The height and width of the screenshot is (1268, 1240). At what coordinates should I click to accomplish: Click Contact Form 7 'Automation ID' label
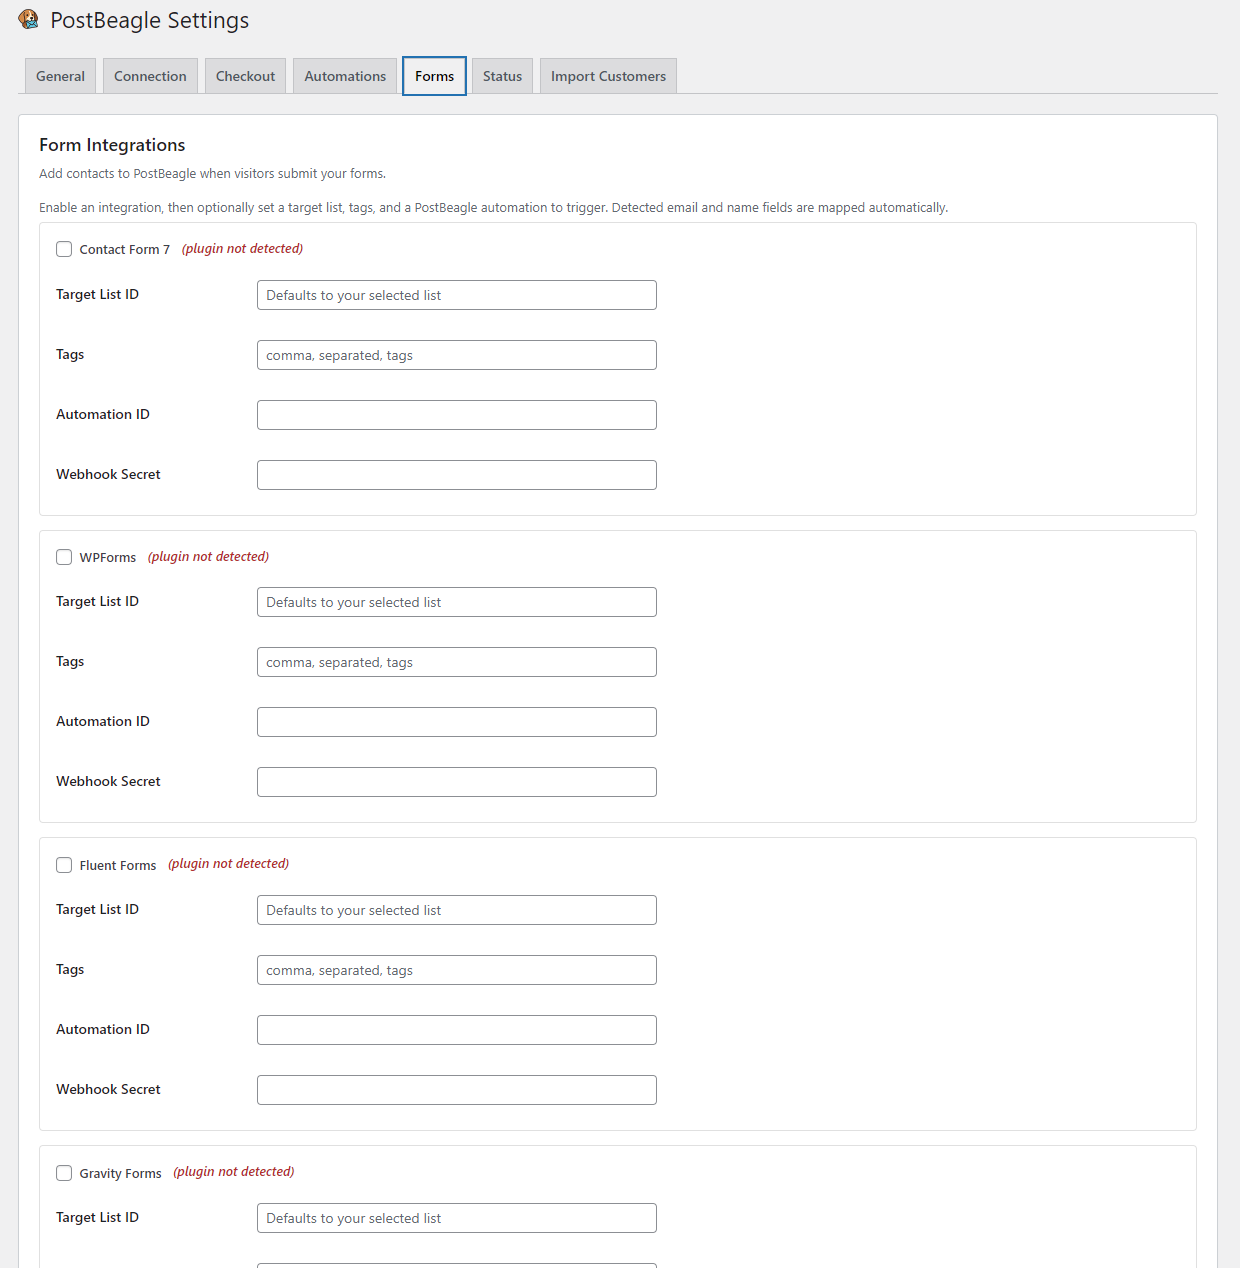[103, 415]
